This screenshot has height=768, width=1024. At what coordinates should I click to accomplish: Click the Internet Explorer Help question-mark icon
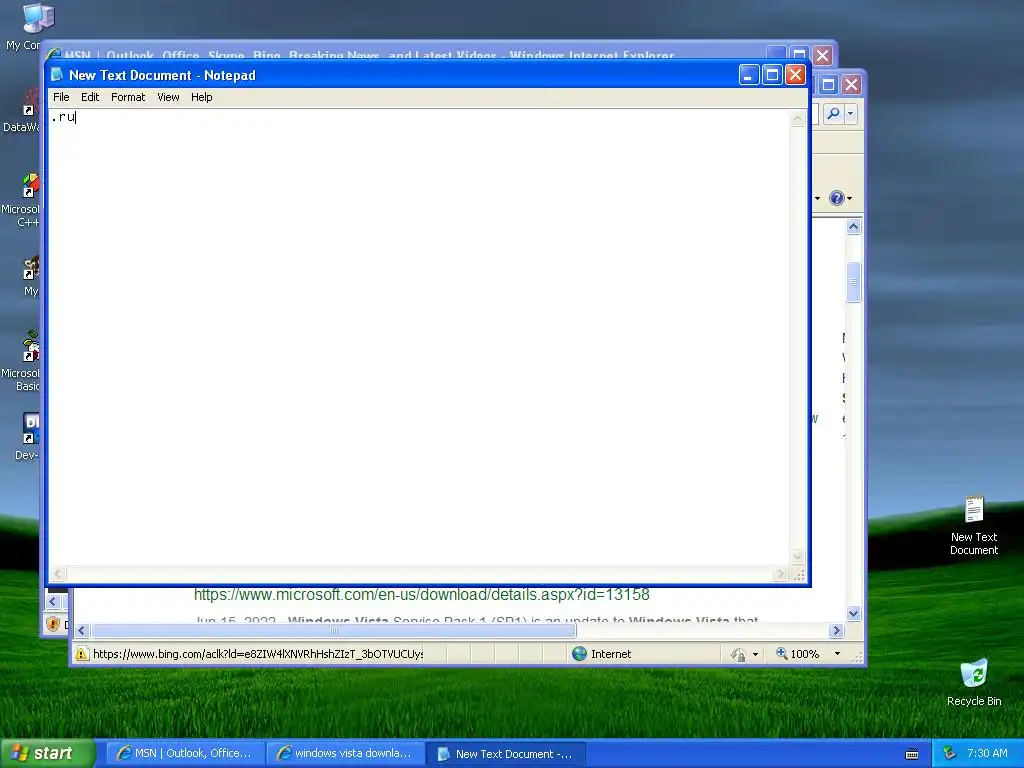click(x=837, y=198)
